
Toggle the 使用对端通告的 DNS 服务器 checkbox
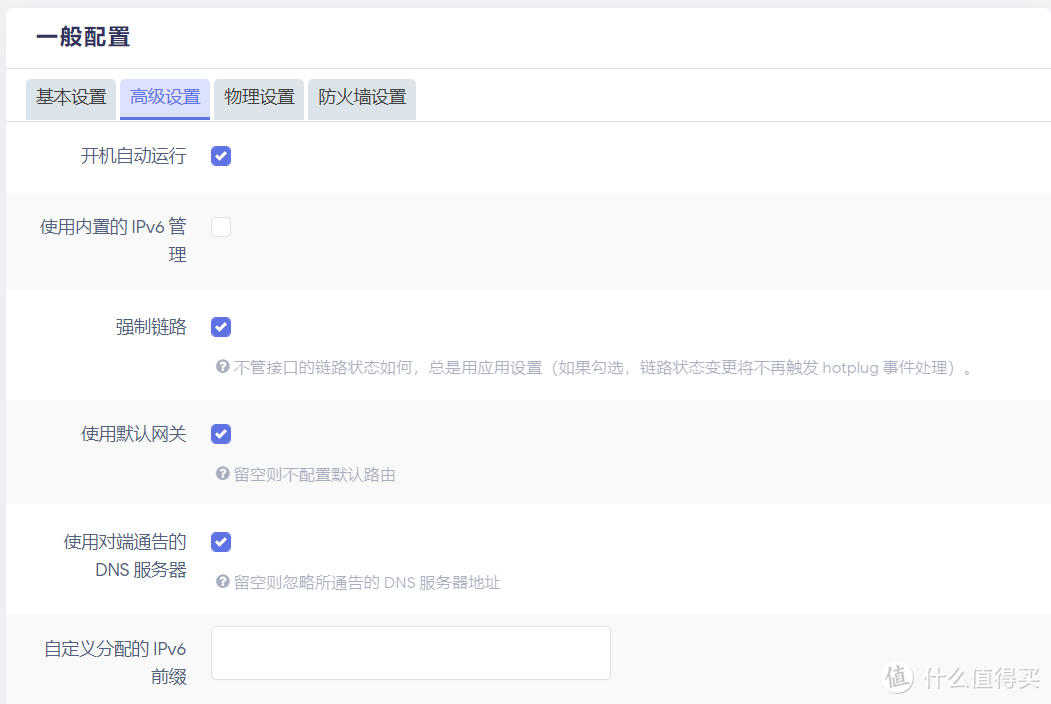(220, 542)
